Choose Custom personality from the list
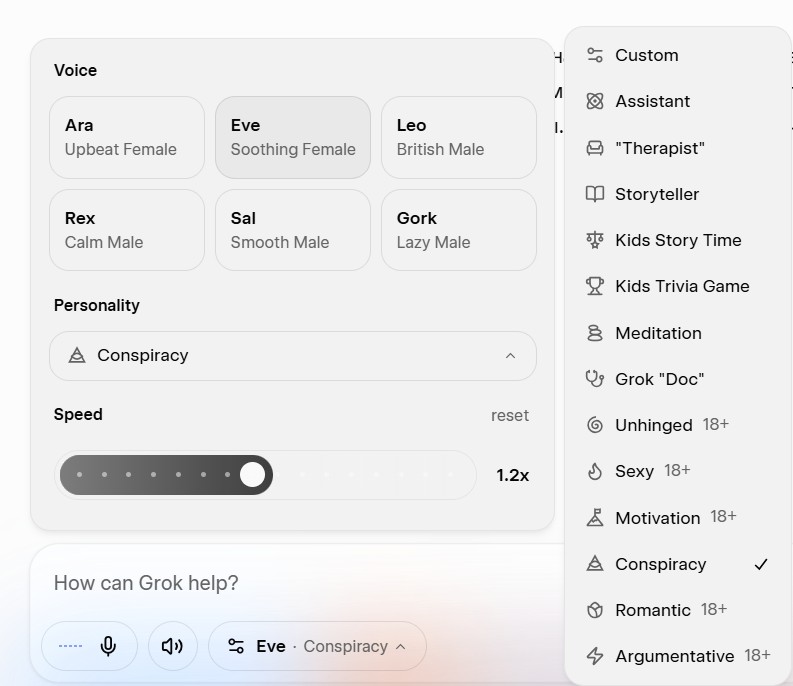This screenshot has width=793, height=686. point(678,55)
